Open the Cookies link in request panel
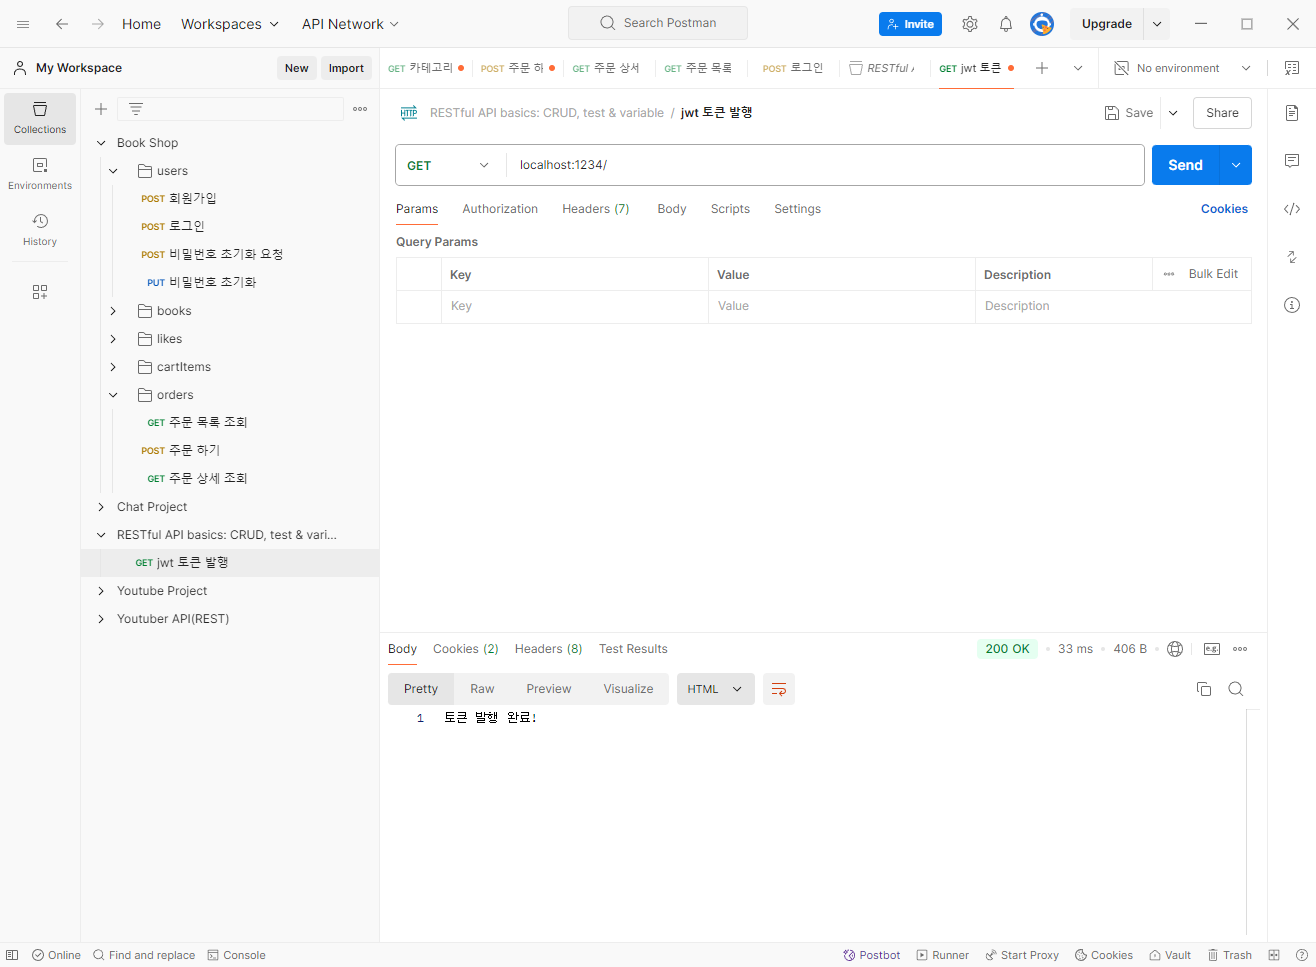The width and height of the screenshot is (1316, 967). (1224, 209)
